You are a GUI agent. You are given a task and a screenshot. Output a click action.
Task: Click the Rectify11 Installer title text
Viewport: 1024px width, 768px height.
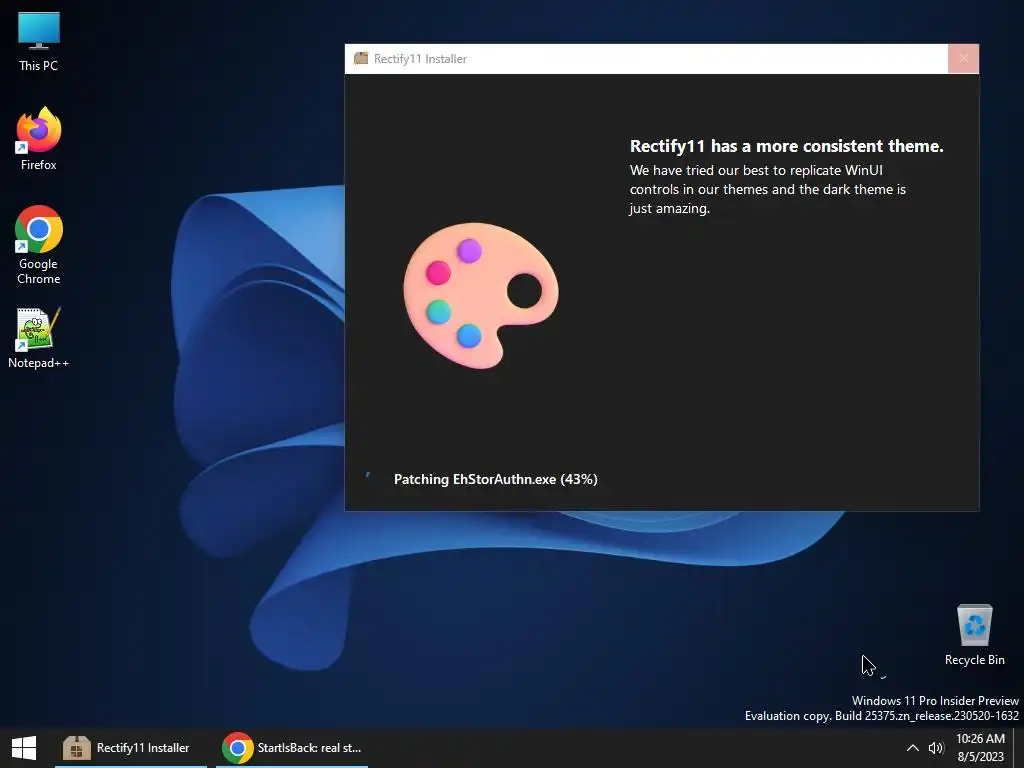click(x=420, y=59)
